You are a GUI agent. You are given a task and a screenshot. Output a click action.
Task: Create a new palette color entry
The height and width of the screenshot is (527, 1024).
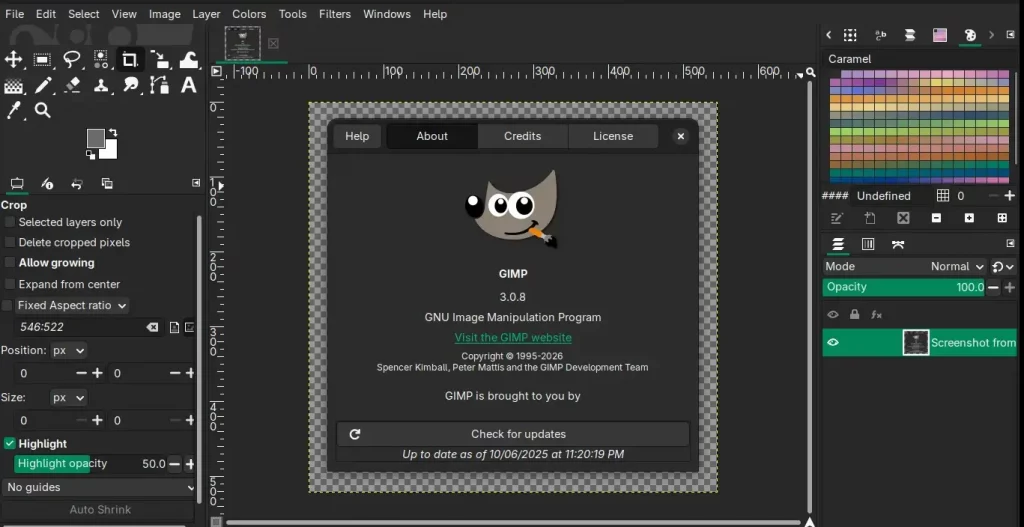[x=870, y=218]
